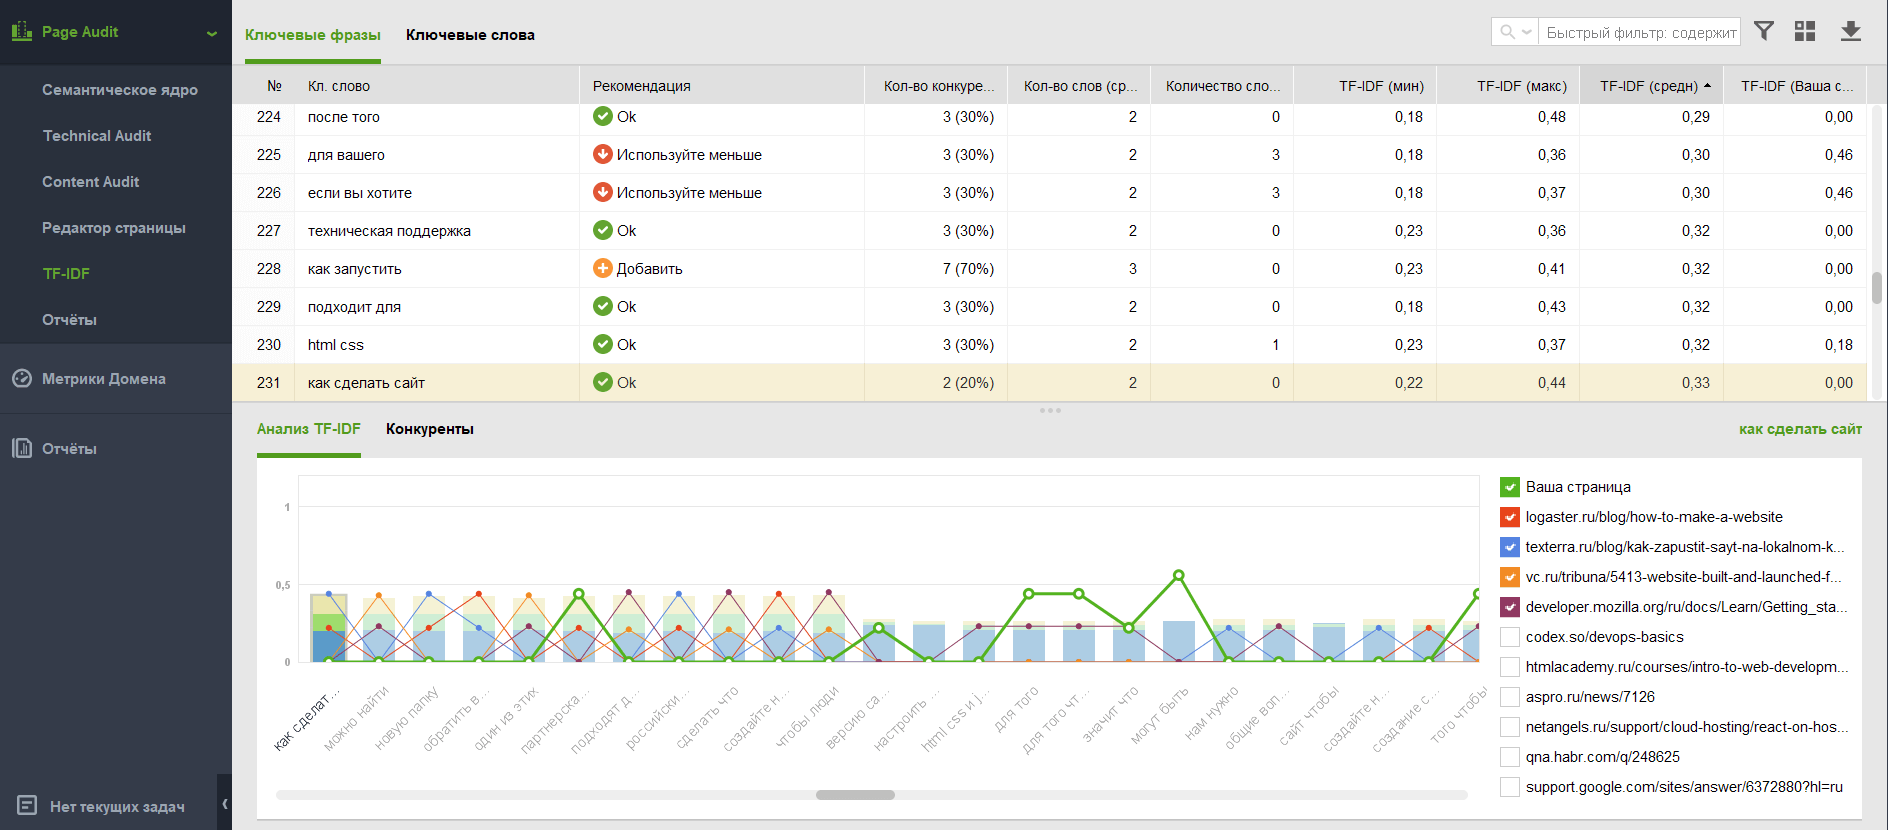Open Content Audit in the sidebar
This screenshot has width=1888, height=830.
pos(91,181)
